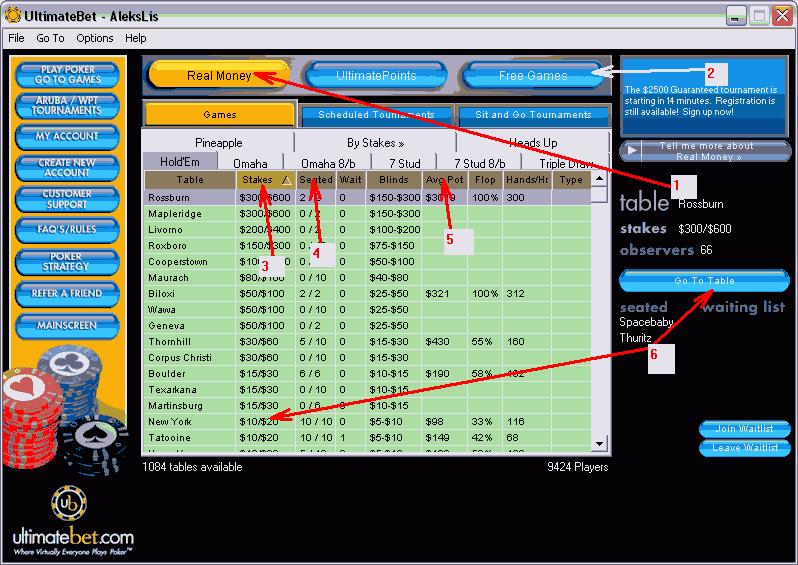
Task: Select the Hold'Em tab
Action: pos(180,162)
